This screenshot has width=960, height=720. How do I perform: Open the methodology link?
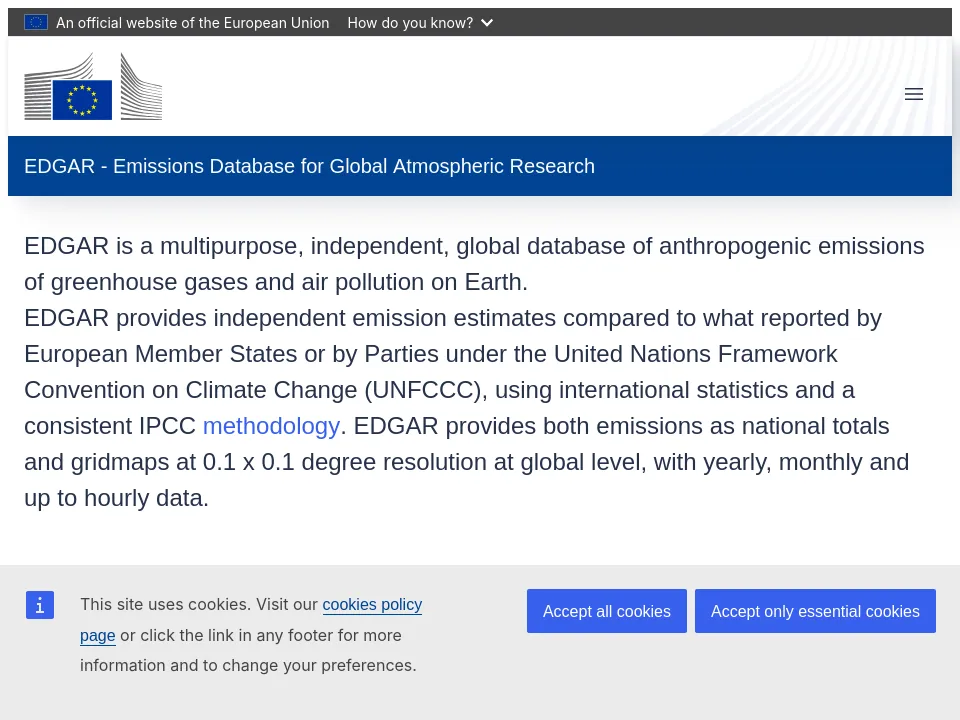point(271,426)
